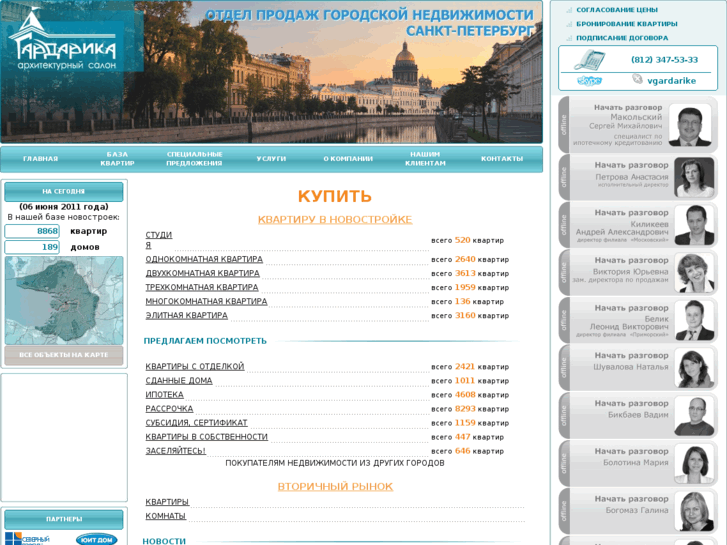The width and height of the screenshot is (727, 545).
Task: Click the 2640 one-room apartments count
Action: (465, 259)
